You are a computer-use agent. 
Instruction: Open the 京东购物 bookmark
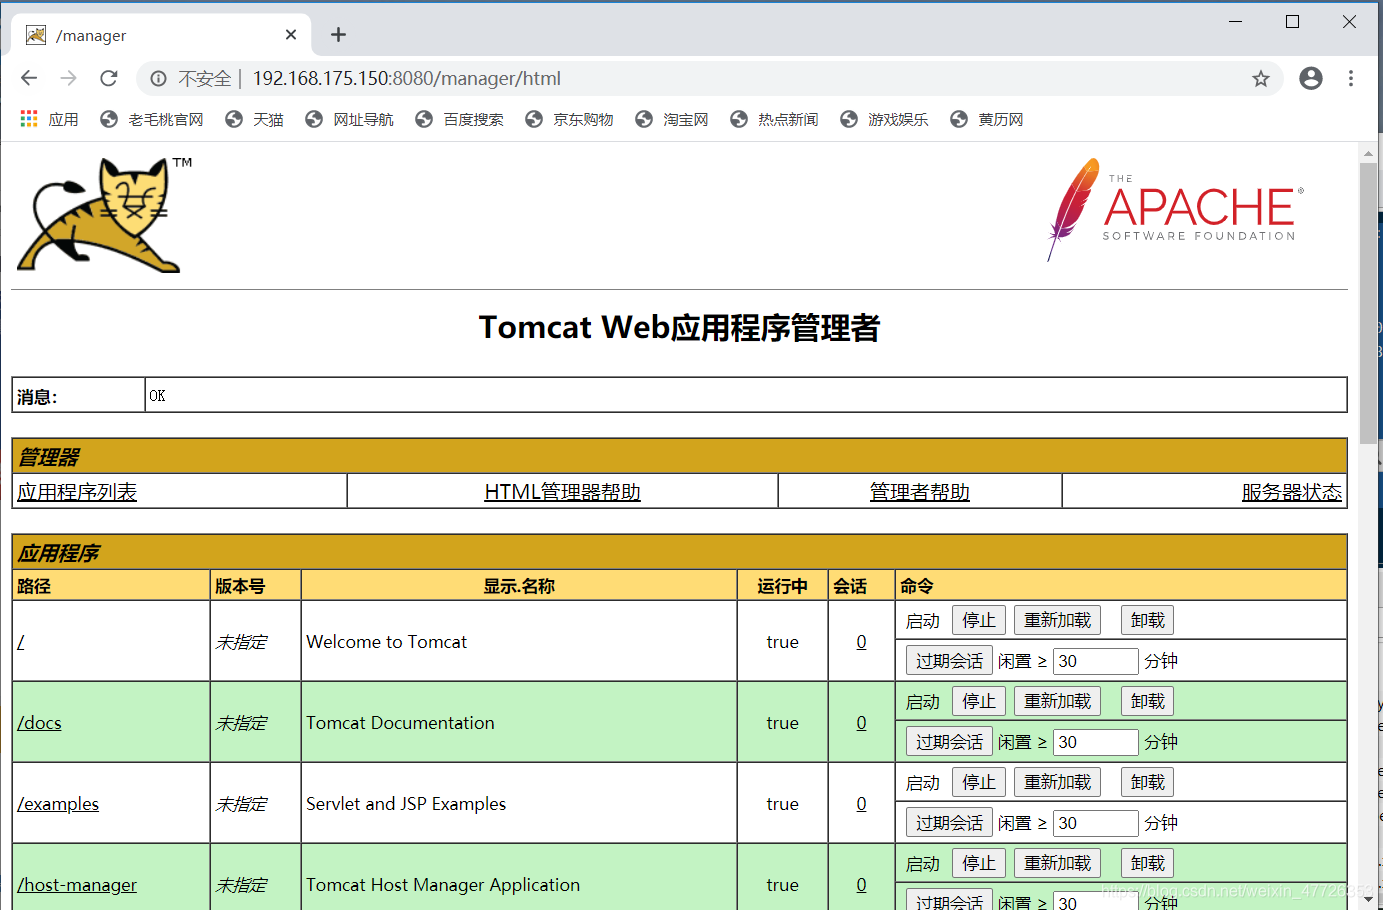pos(570,119)
